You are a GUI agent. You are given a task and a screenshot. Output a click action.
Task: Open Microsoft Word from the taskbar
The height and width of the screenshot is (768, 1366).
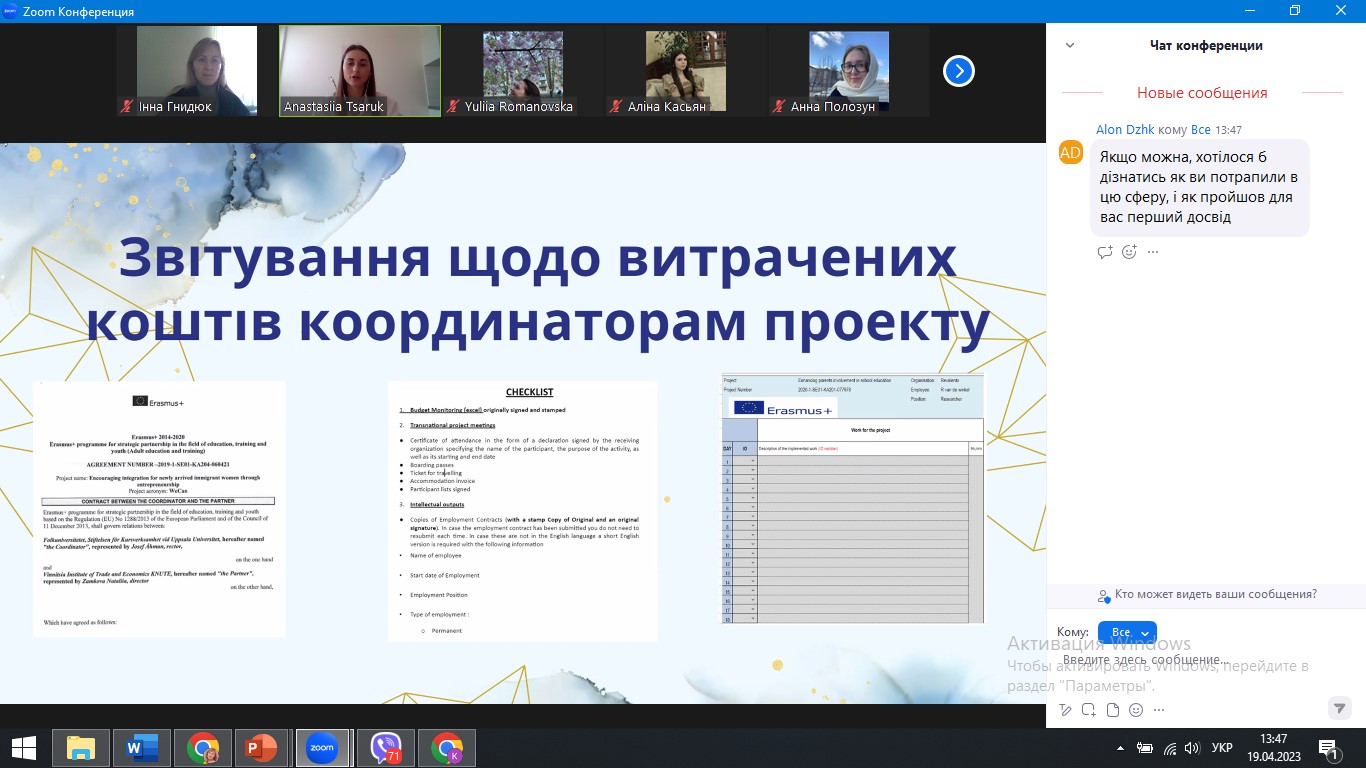(x=142, y=747)
